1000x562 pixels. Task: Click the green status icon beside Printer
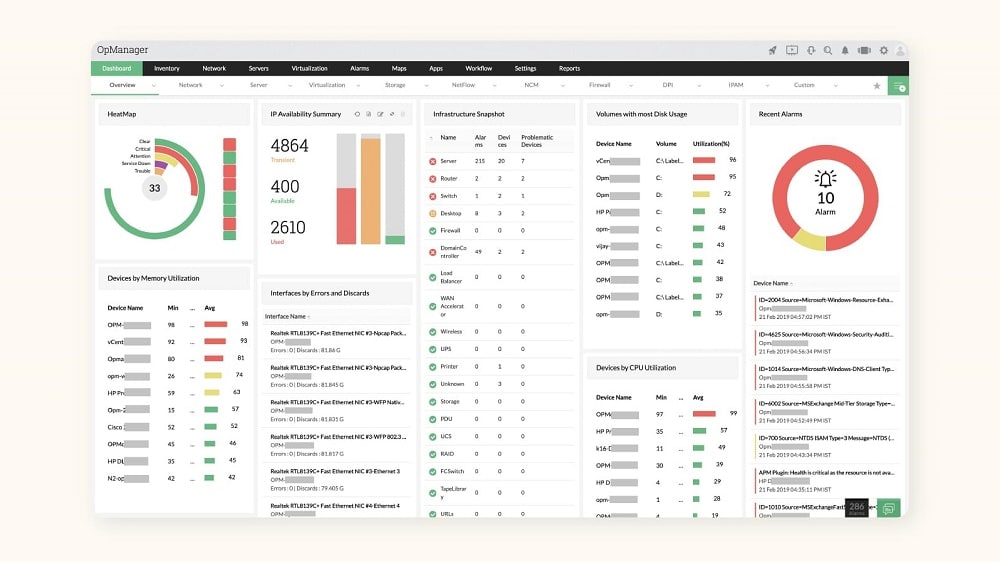[432, 367]
